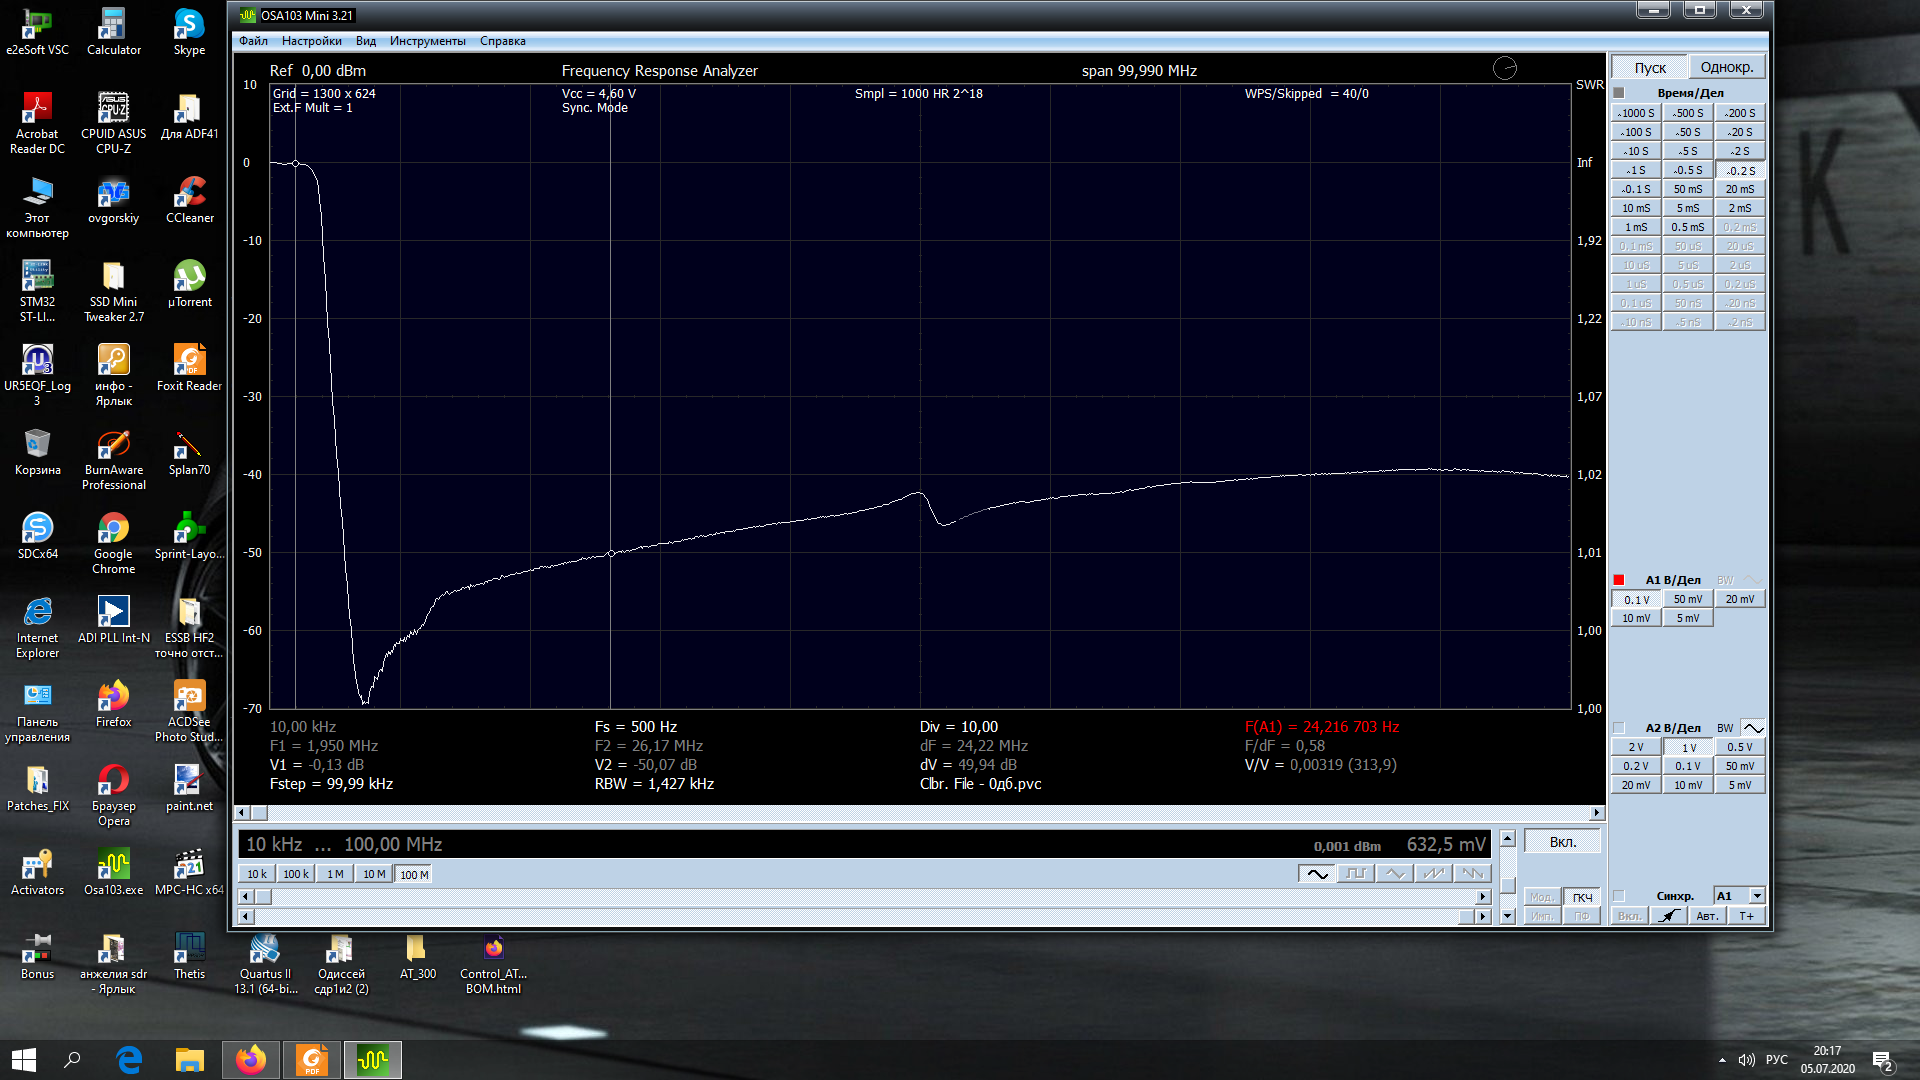This screenshot has width=1920, height=1080.
Task: Select the falling sawtooth waveform icon
Action: point(1473,874)
